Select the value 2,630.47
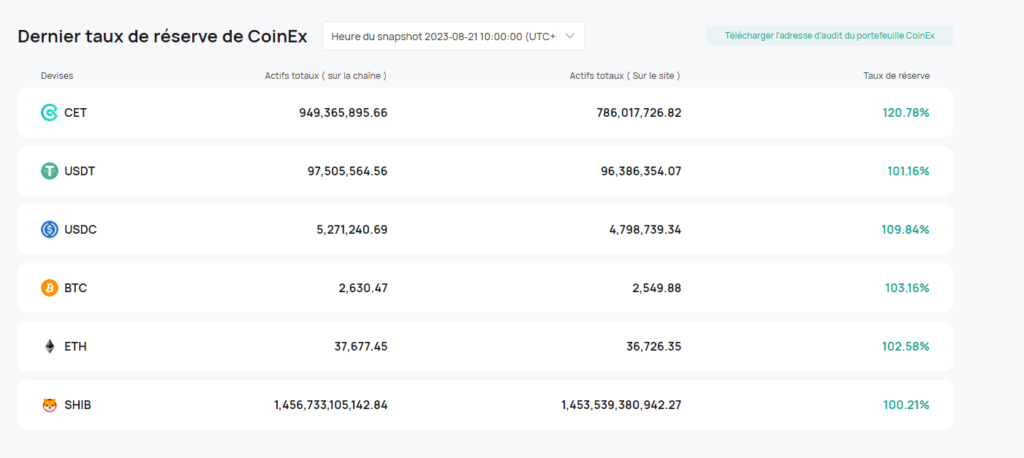The image size is (1024, 458). (363, 287)
